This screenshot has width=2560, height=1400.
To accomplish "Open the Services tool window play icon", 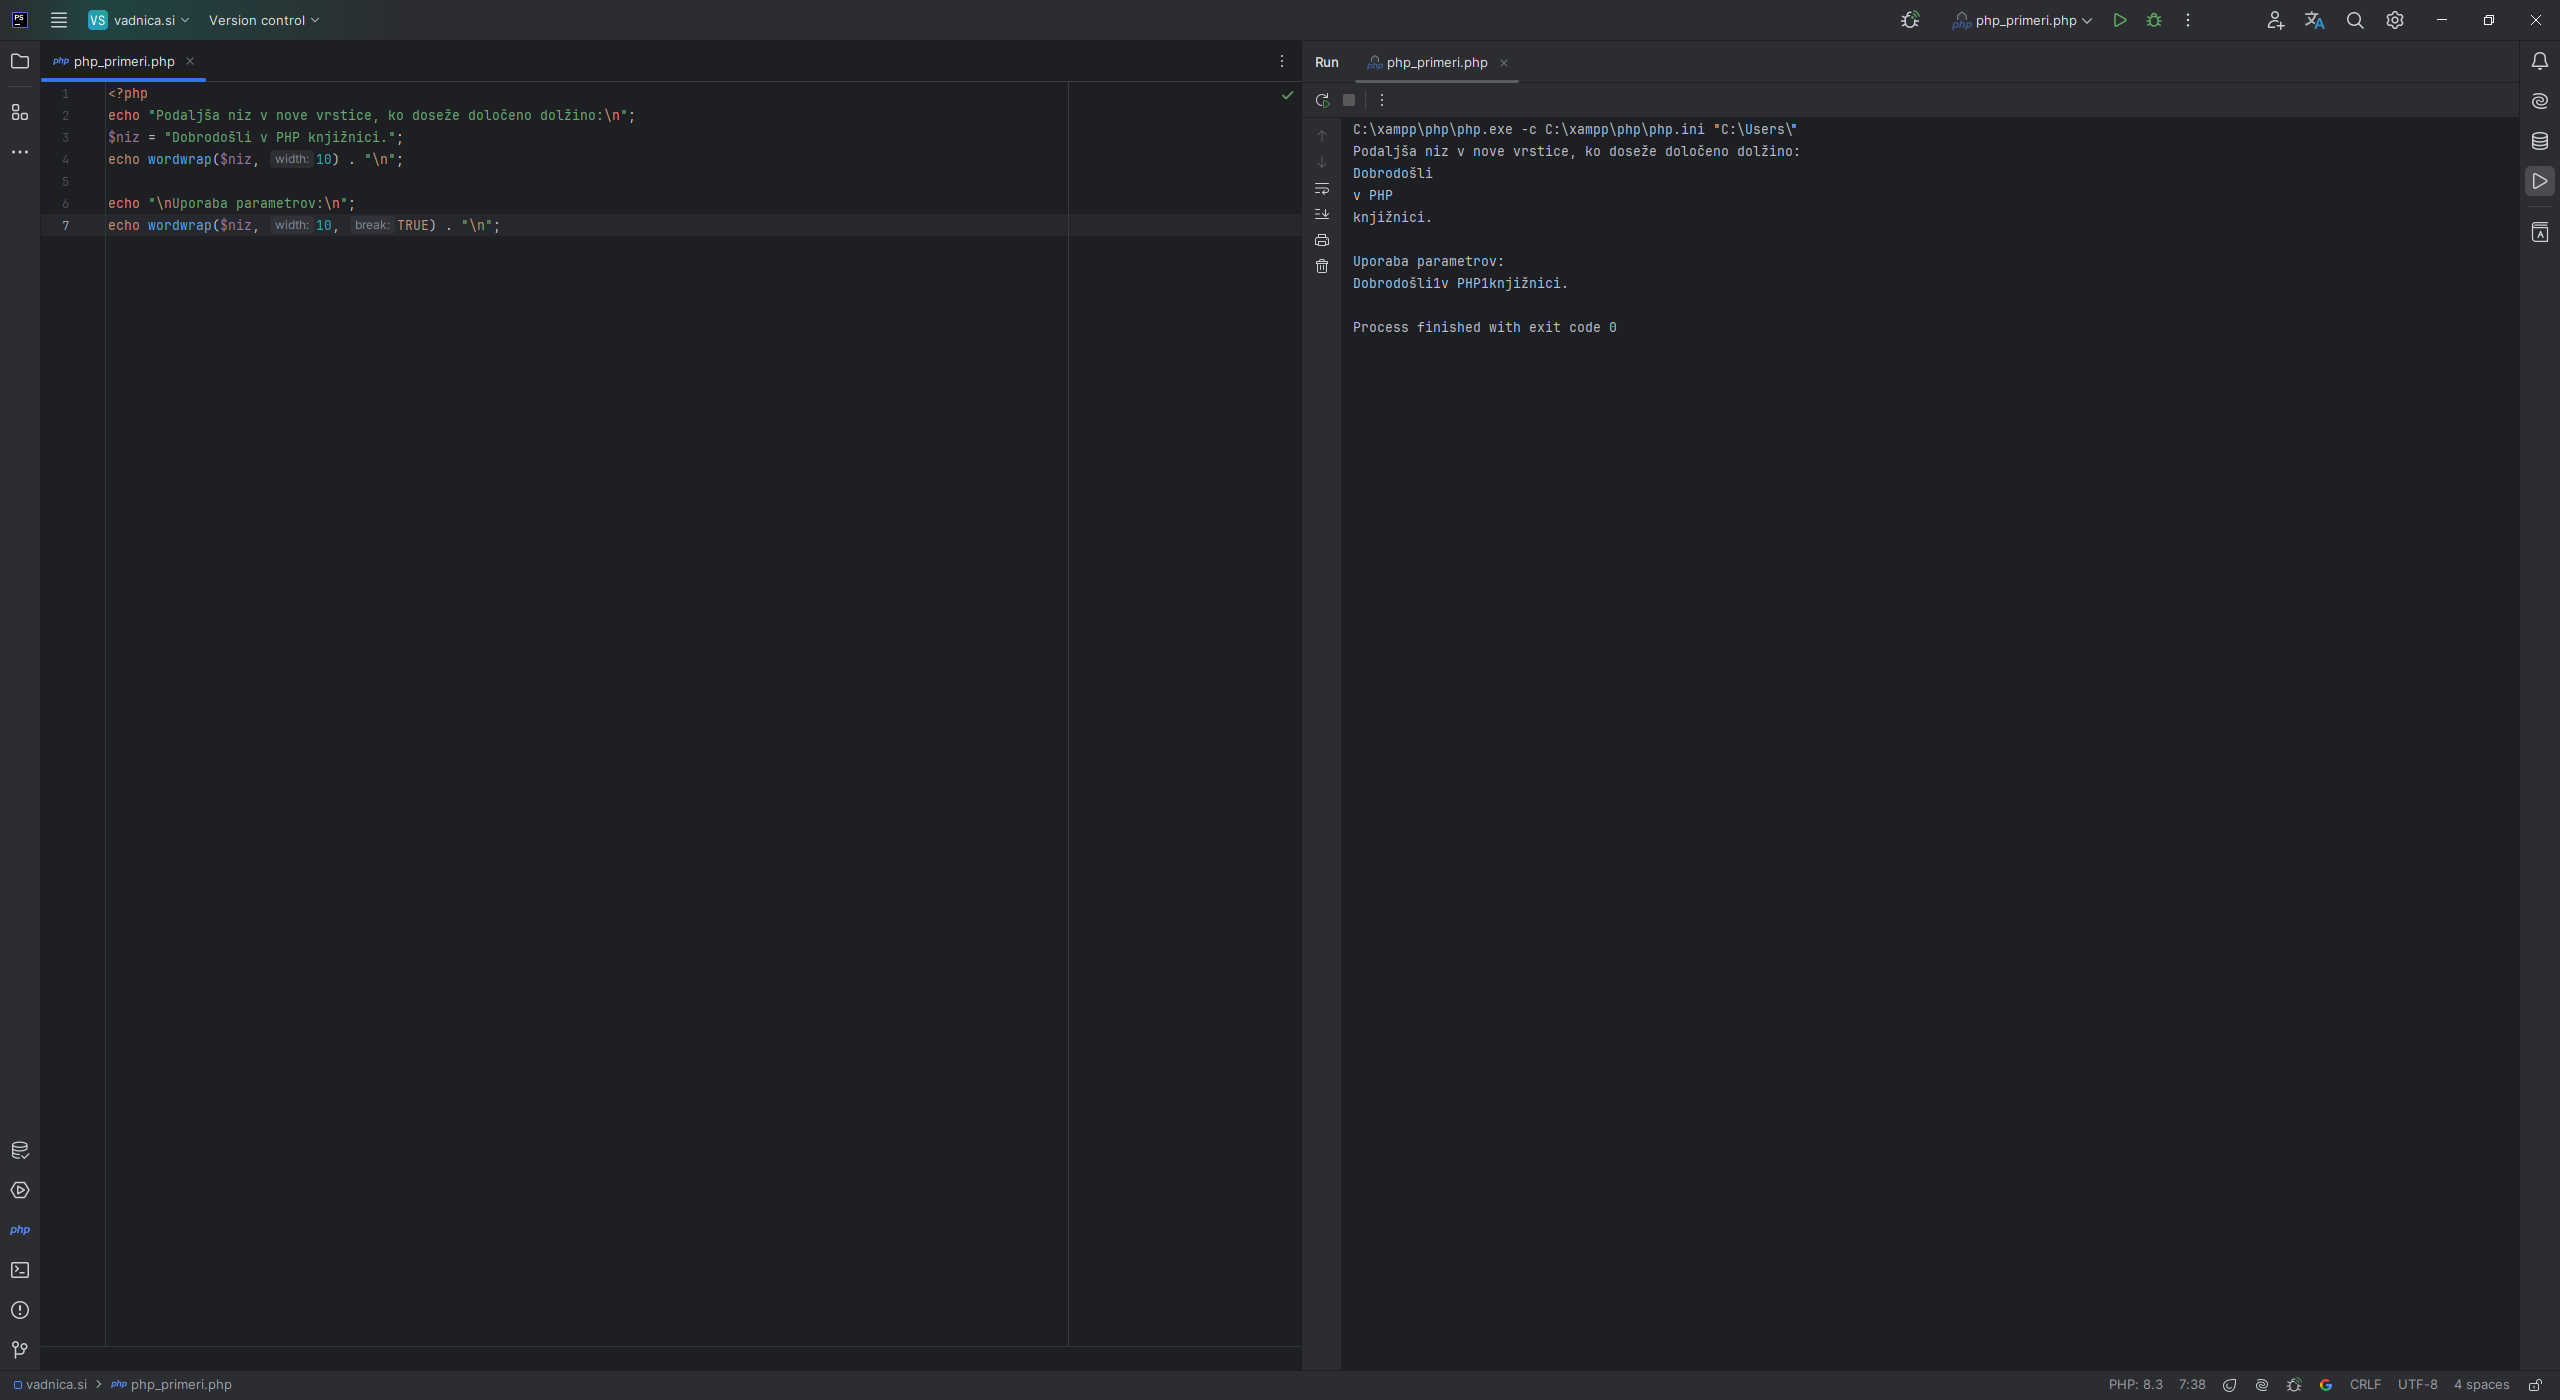I will tap(20, 1190).
